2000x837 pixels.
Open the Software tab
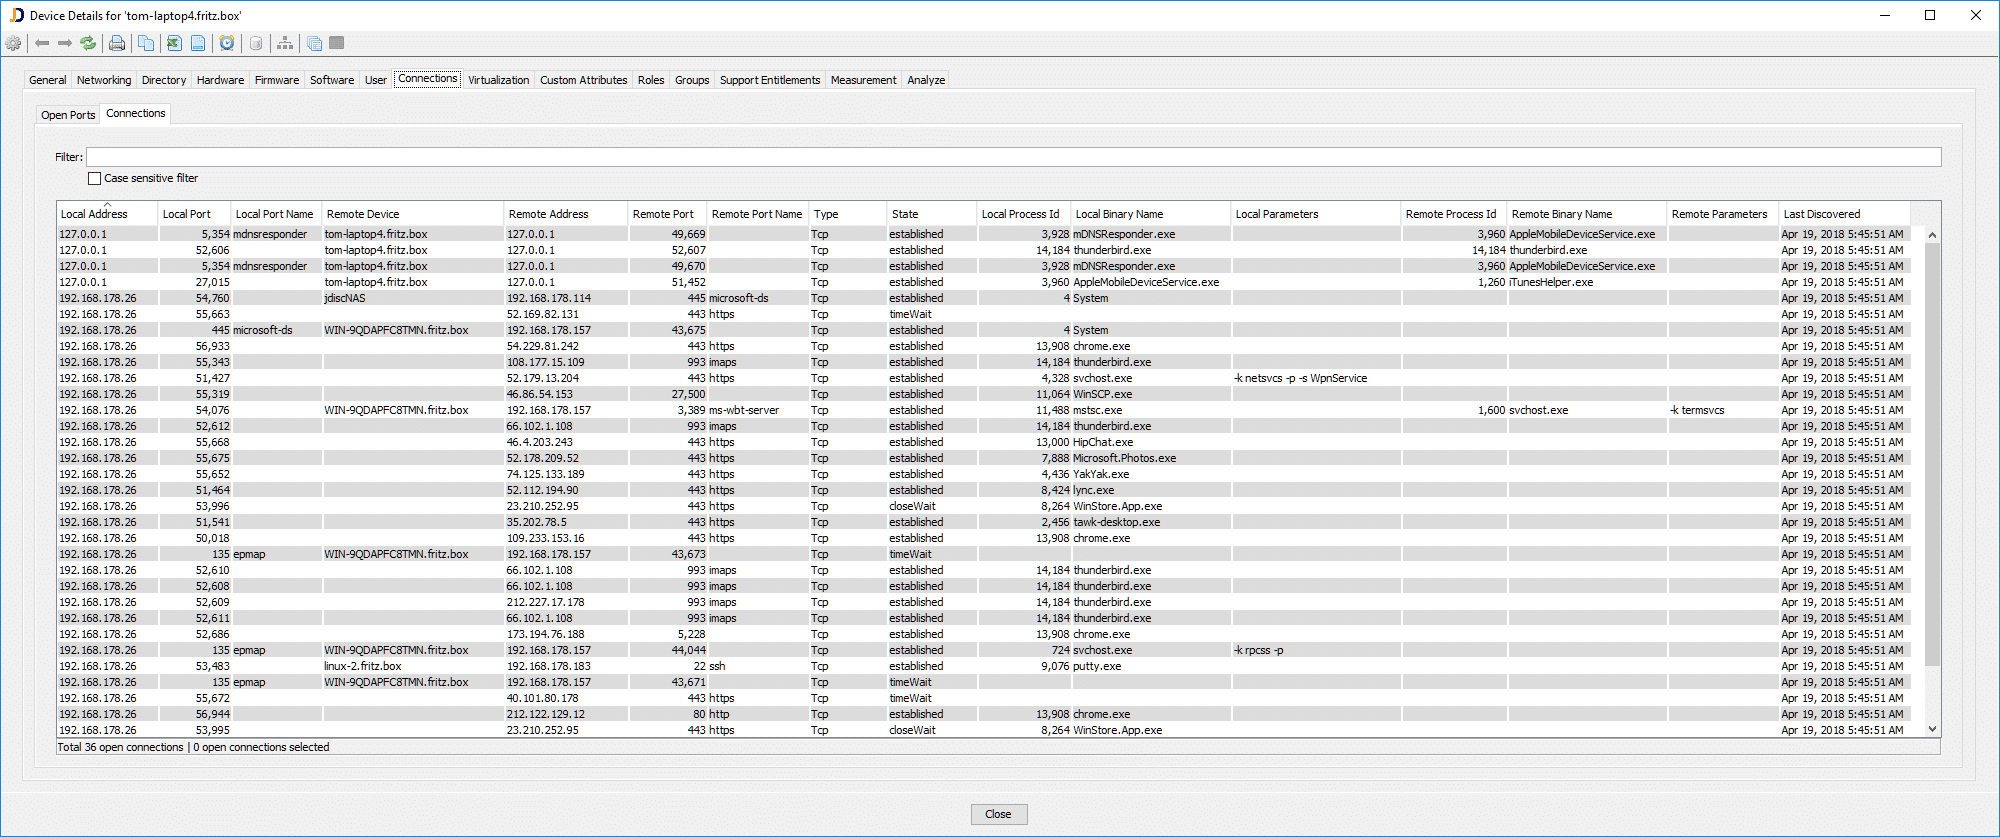(331, 80)
